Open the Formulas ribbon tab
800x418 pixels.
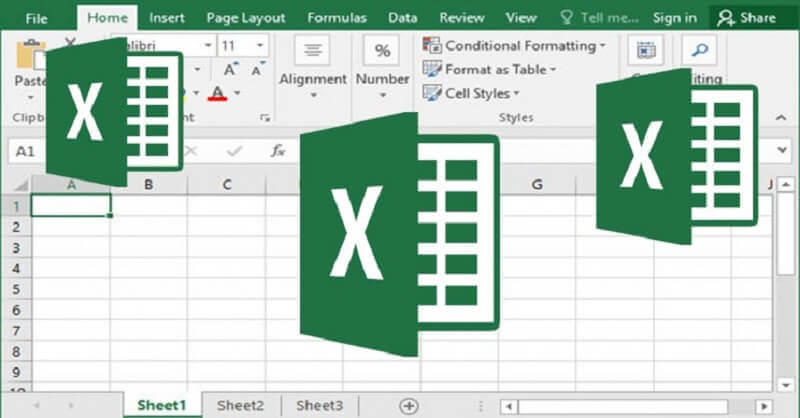[x=336, y=17]
